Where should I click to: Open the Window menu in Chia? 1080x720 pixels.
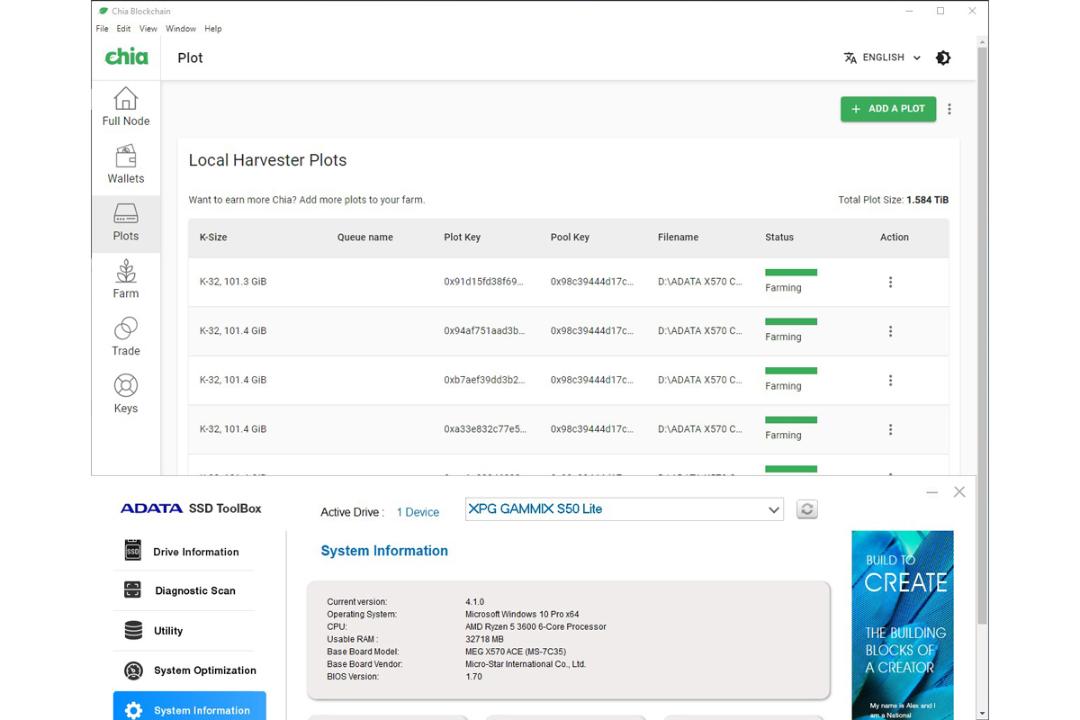point(180,29)
